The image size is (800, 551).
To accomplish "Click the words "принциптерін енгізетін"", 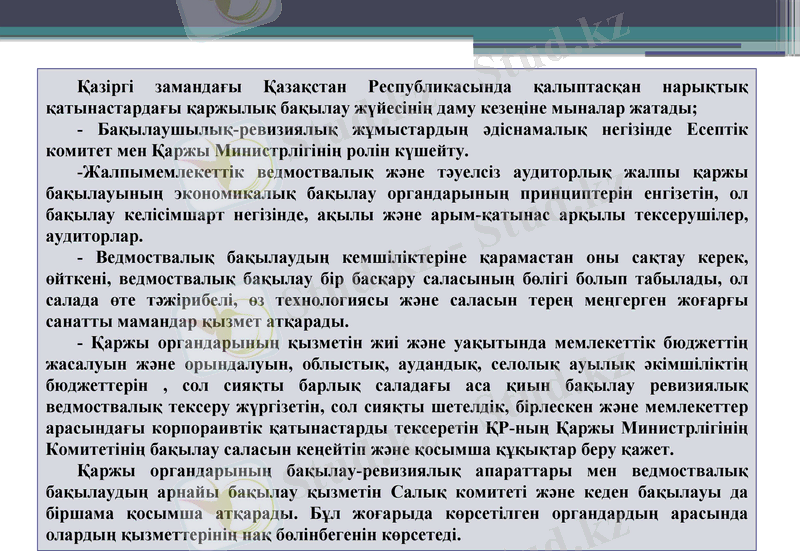I will point(619,194).
